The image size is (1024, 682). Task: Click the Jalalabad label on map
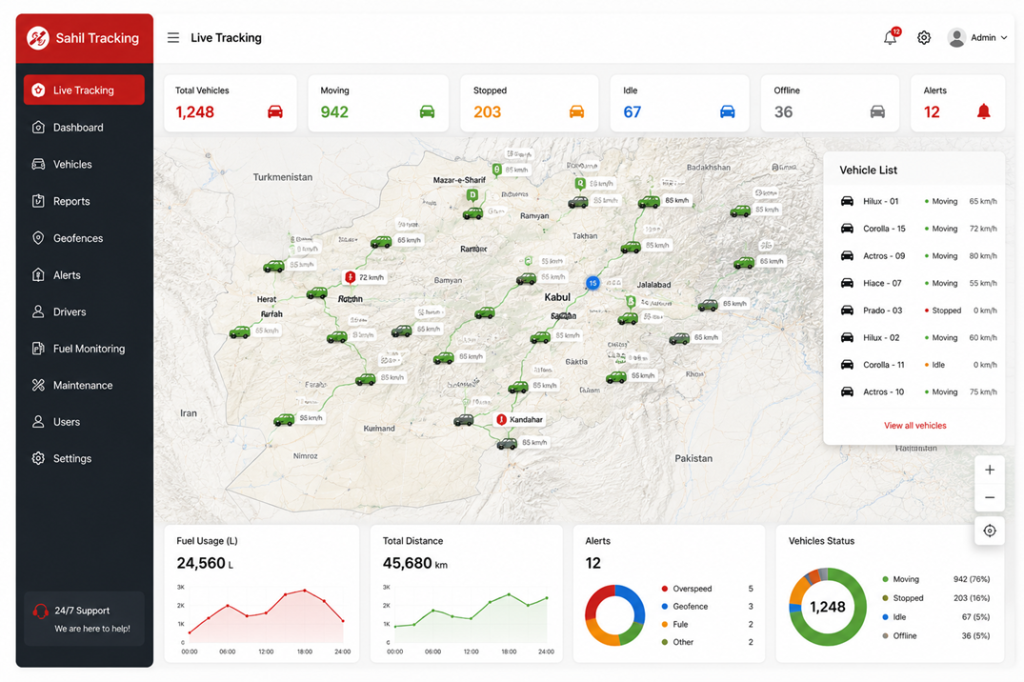654,285
